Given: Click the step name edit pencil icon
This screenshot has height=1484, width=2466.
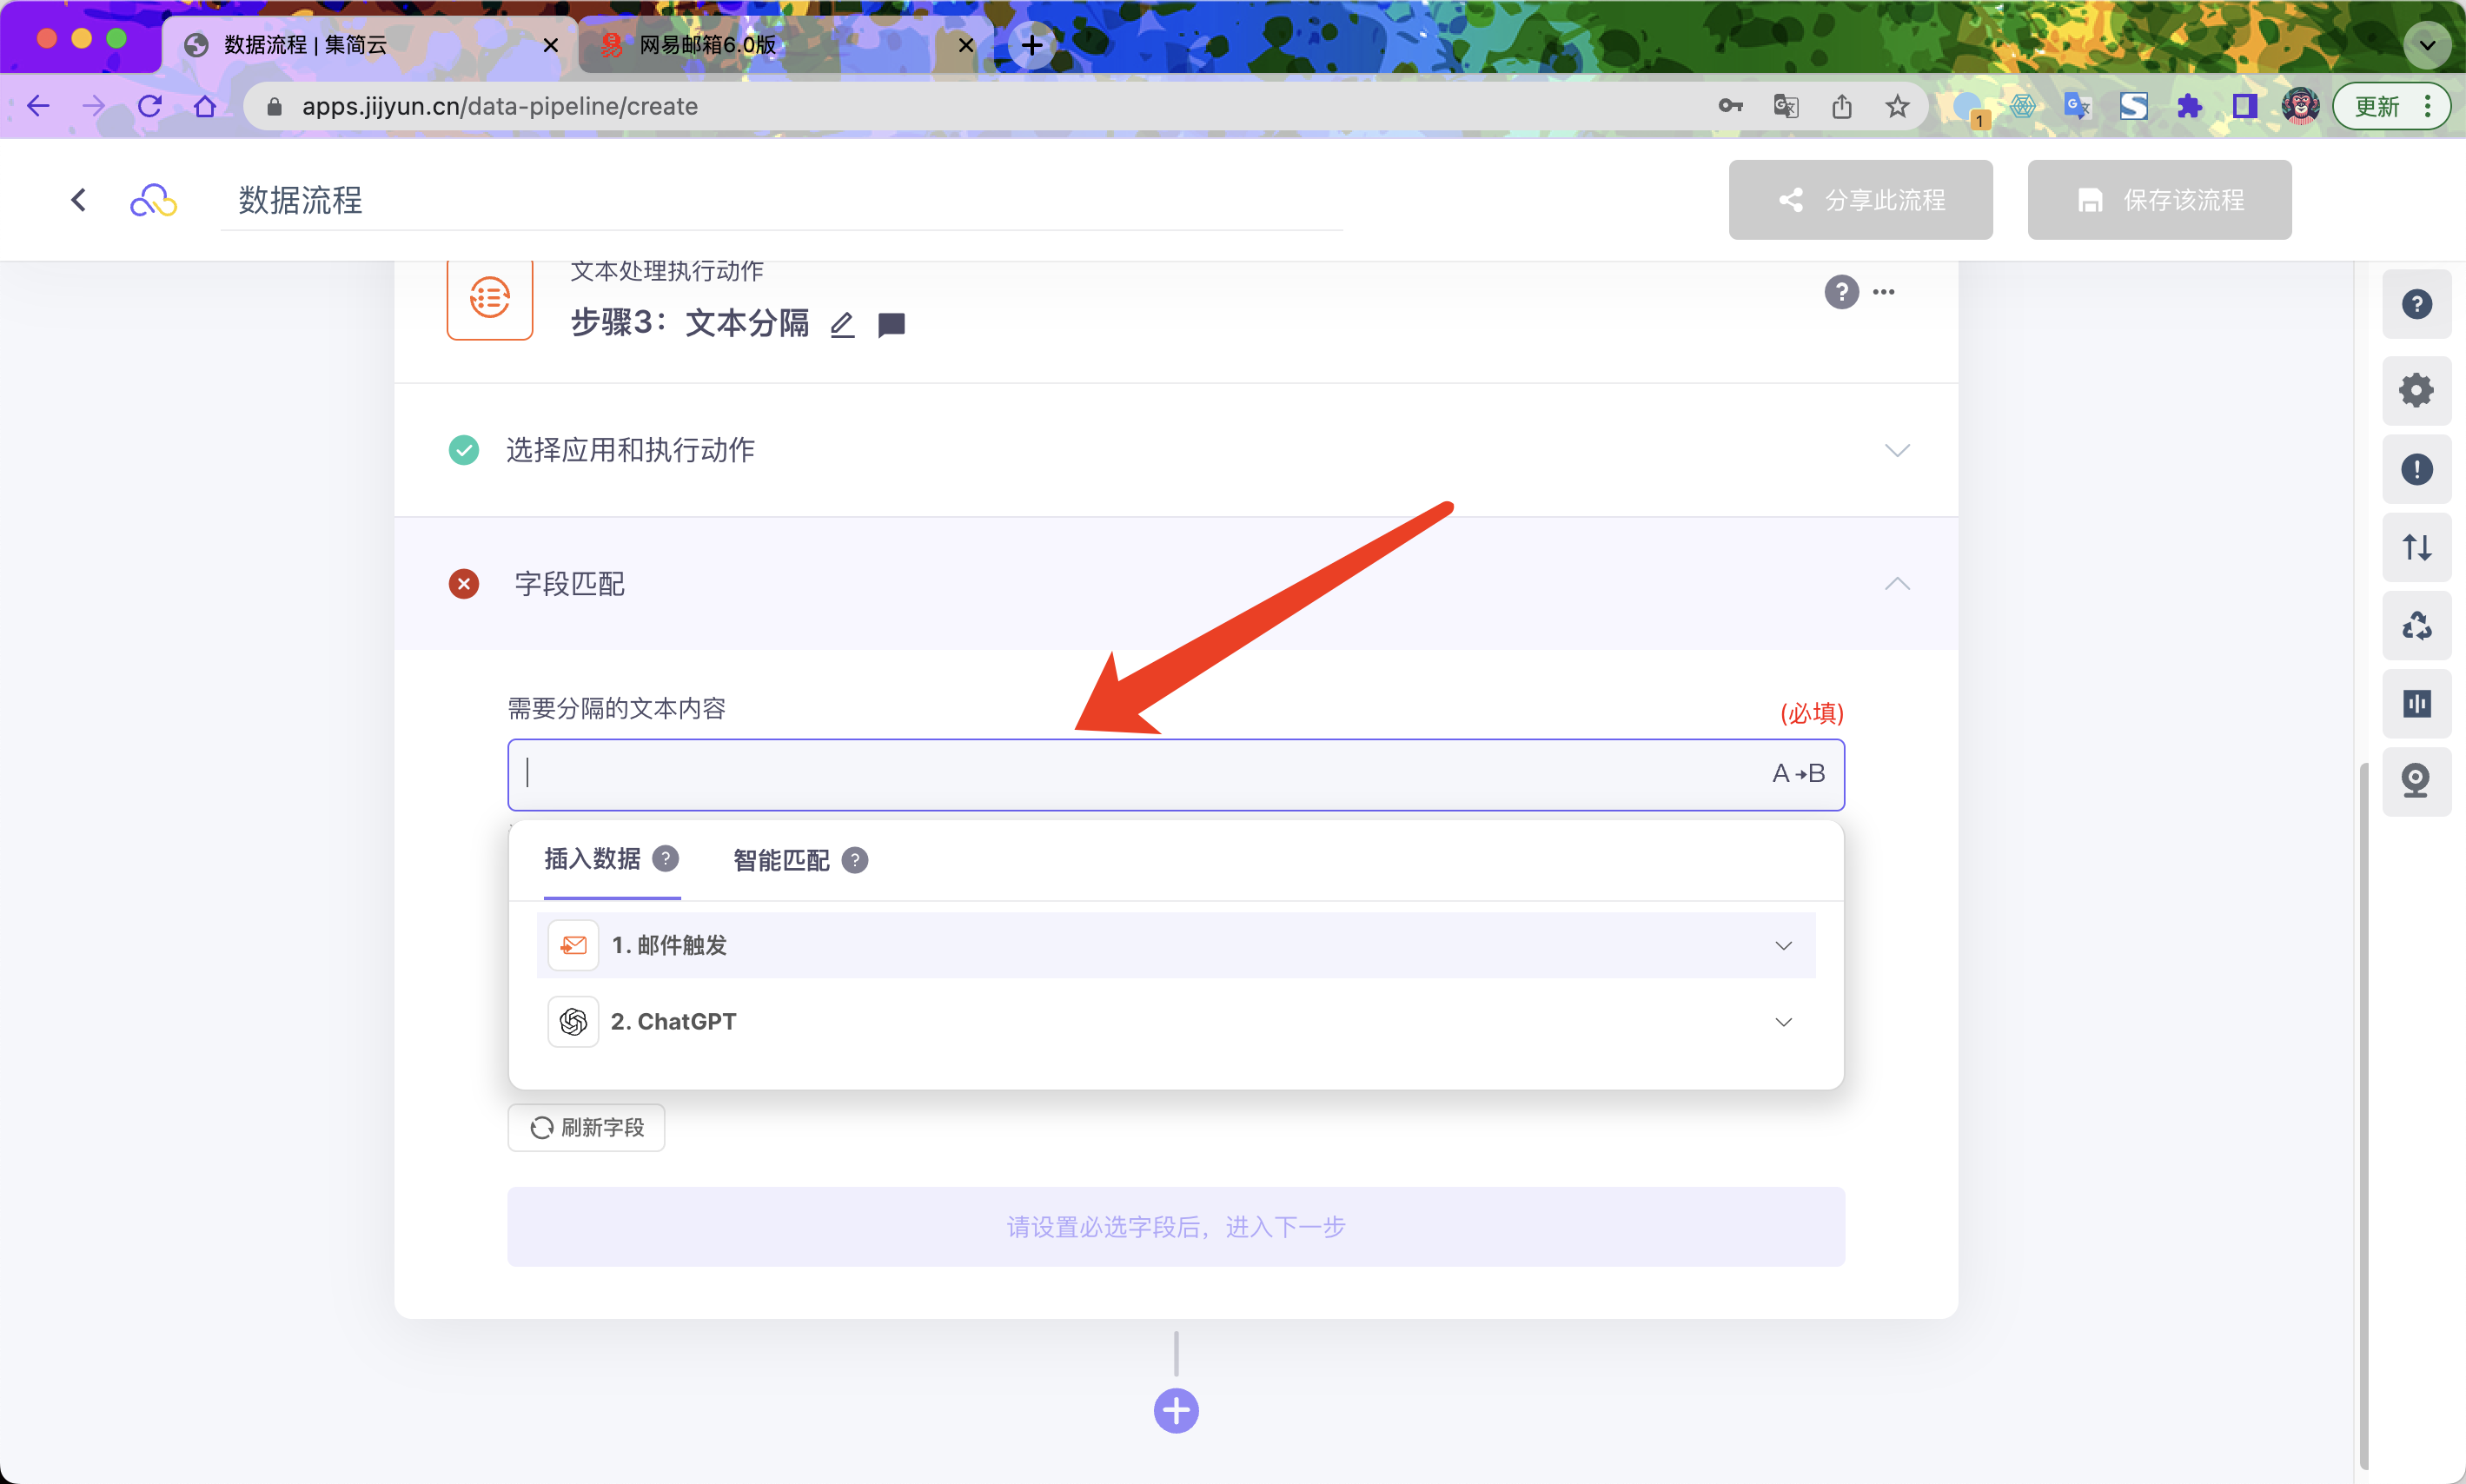Looking at the screenshot, I should (842, 325).
